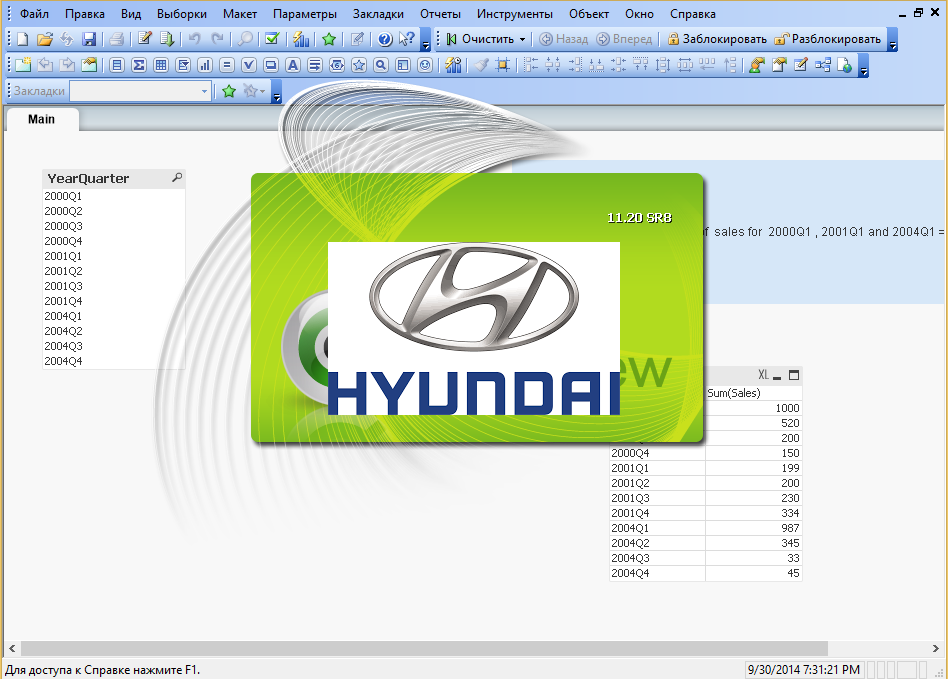Create a Chart using the bar chart icon
Viewport: 948px width, 679px height.
coord(205,65)
